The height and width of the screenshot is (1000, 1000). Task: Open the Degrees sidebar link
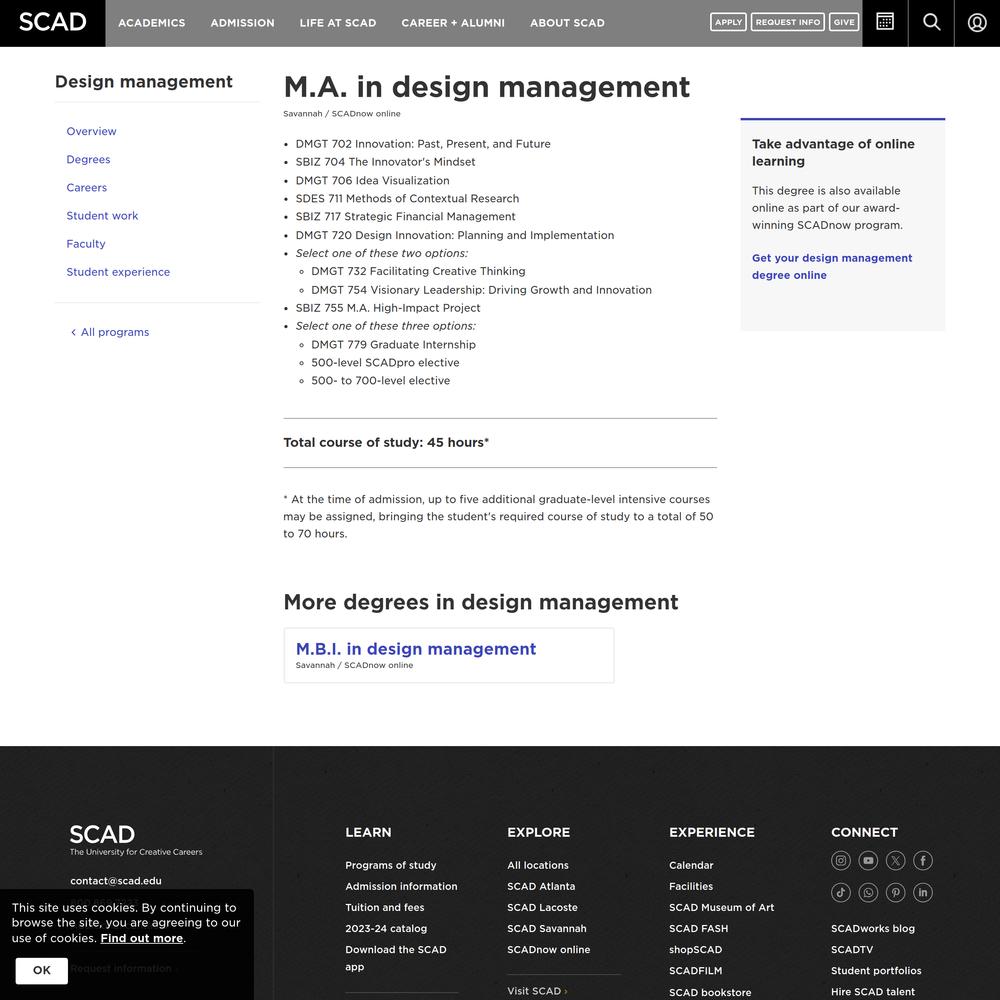88,159
